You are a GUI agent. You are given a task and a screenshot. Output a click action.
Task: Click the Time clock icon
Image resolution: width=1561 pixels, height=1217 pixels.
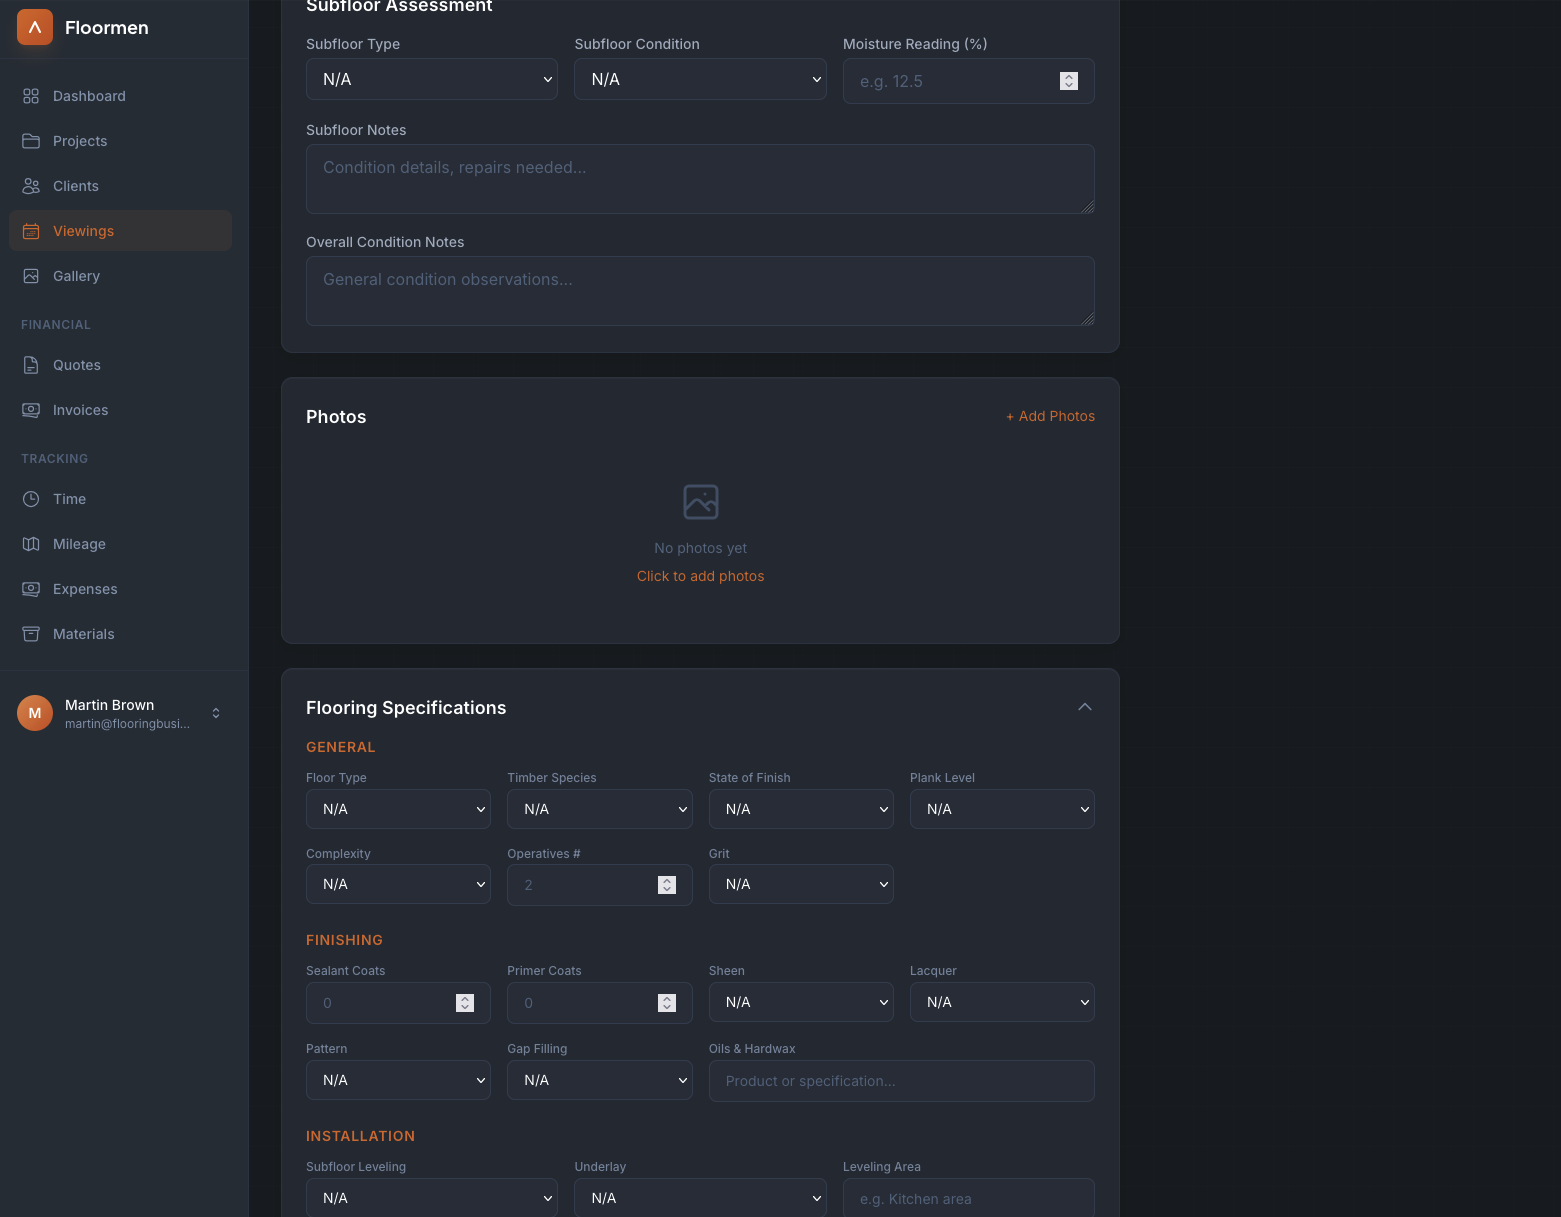tap(31, 499)
